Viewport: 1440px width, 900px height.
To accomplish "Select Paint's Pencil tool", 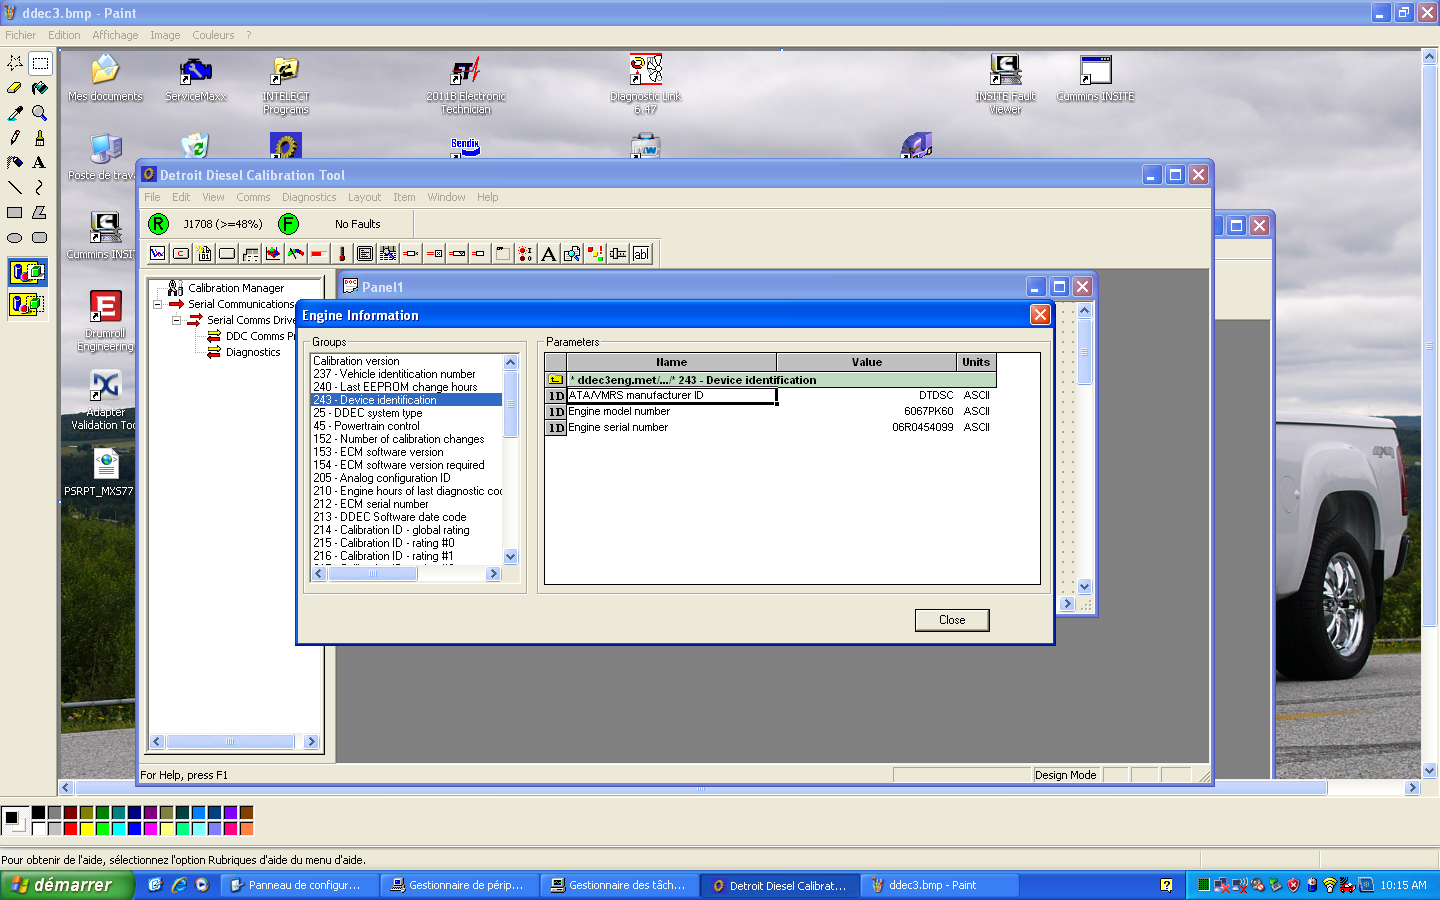I will point(14,138).
